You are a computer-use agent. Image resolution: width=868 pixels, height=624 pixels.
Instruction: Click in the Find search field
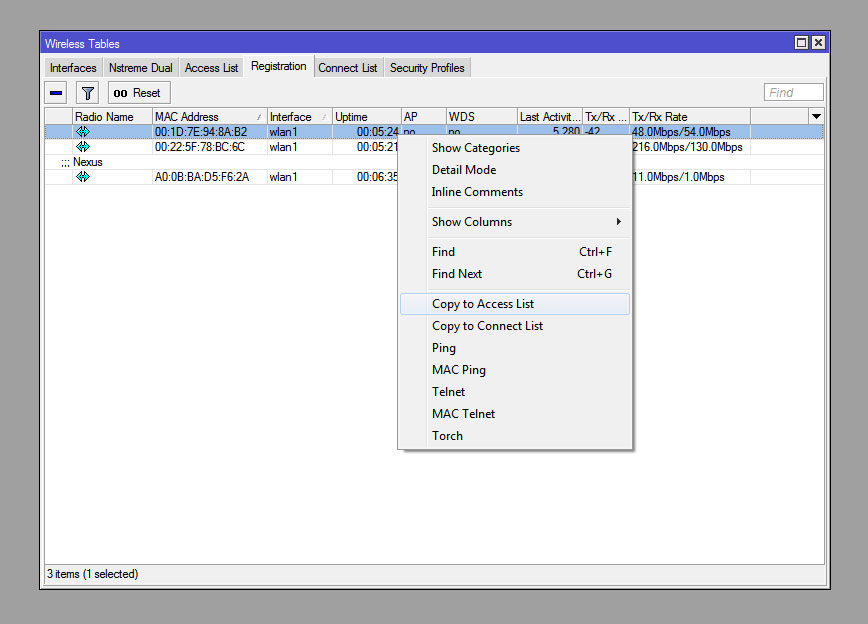(x=793, y=93)
